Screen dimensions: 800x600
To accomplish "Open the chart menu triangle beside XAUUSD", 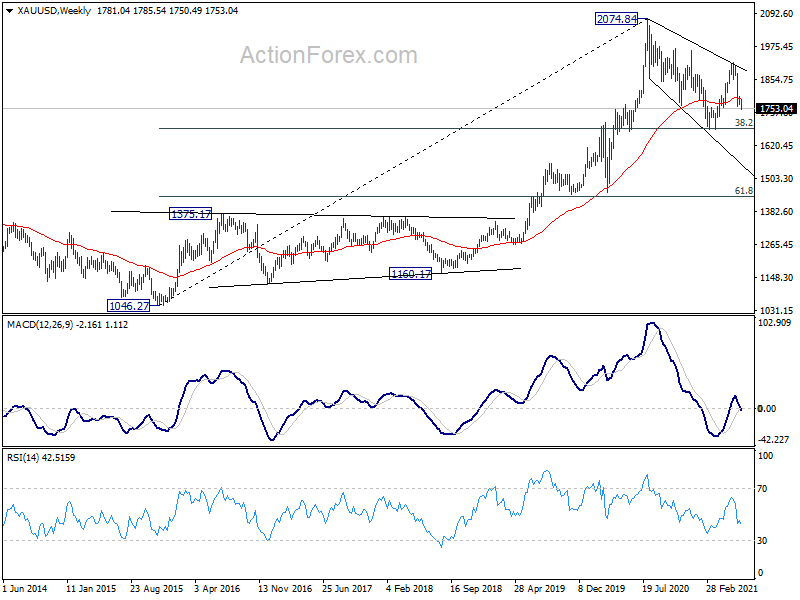I will tap(10, 11).
